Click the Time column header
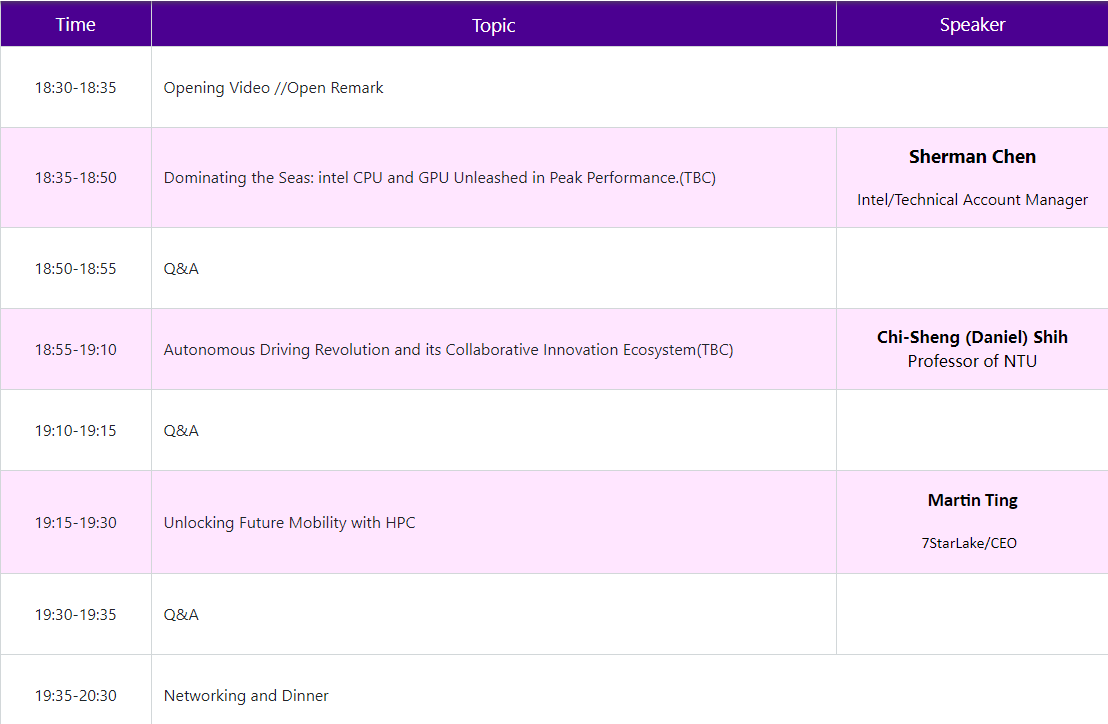The image size is (1108, 724). click(76, 25)
